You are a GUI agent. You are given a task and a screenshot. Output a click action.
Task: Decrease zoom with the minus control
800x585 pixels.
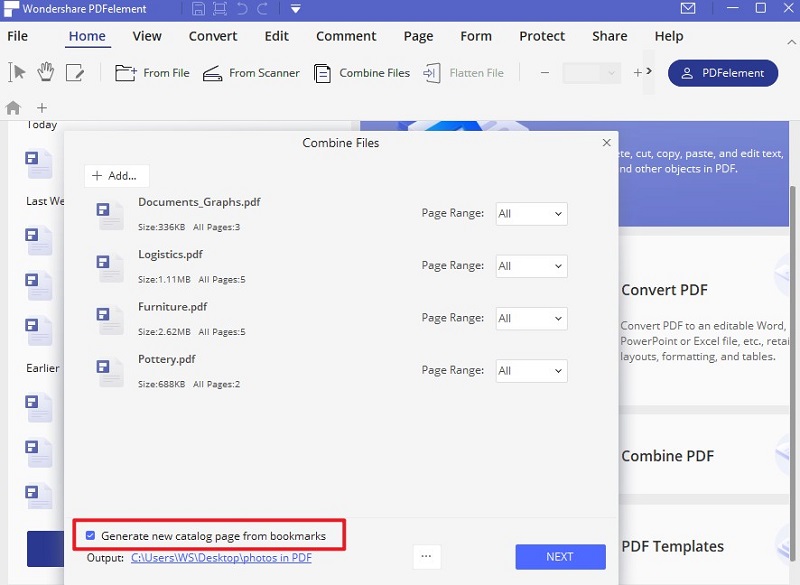[545, 72]
